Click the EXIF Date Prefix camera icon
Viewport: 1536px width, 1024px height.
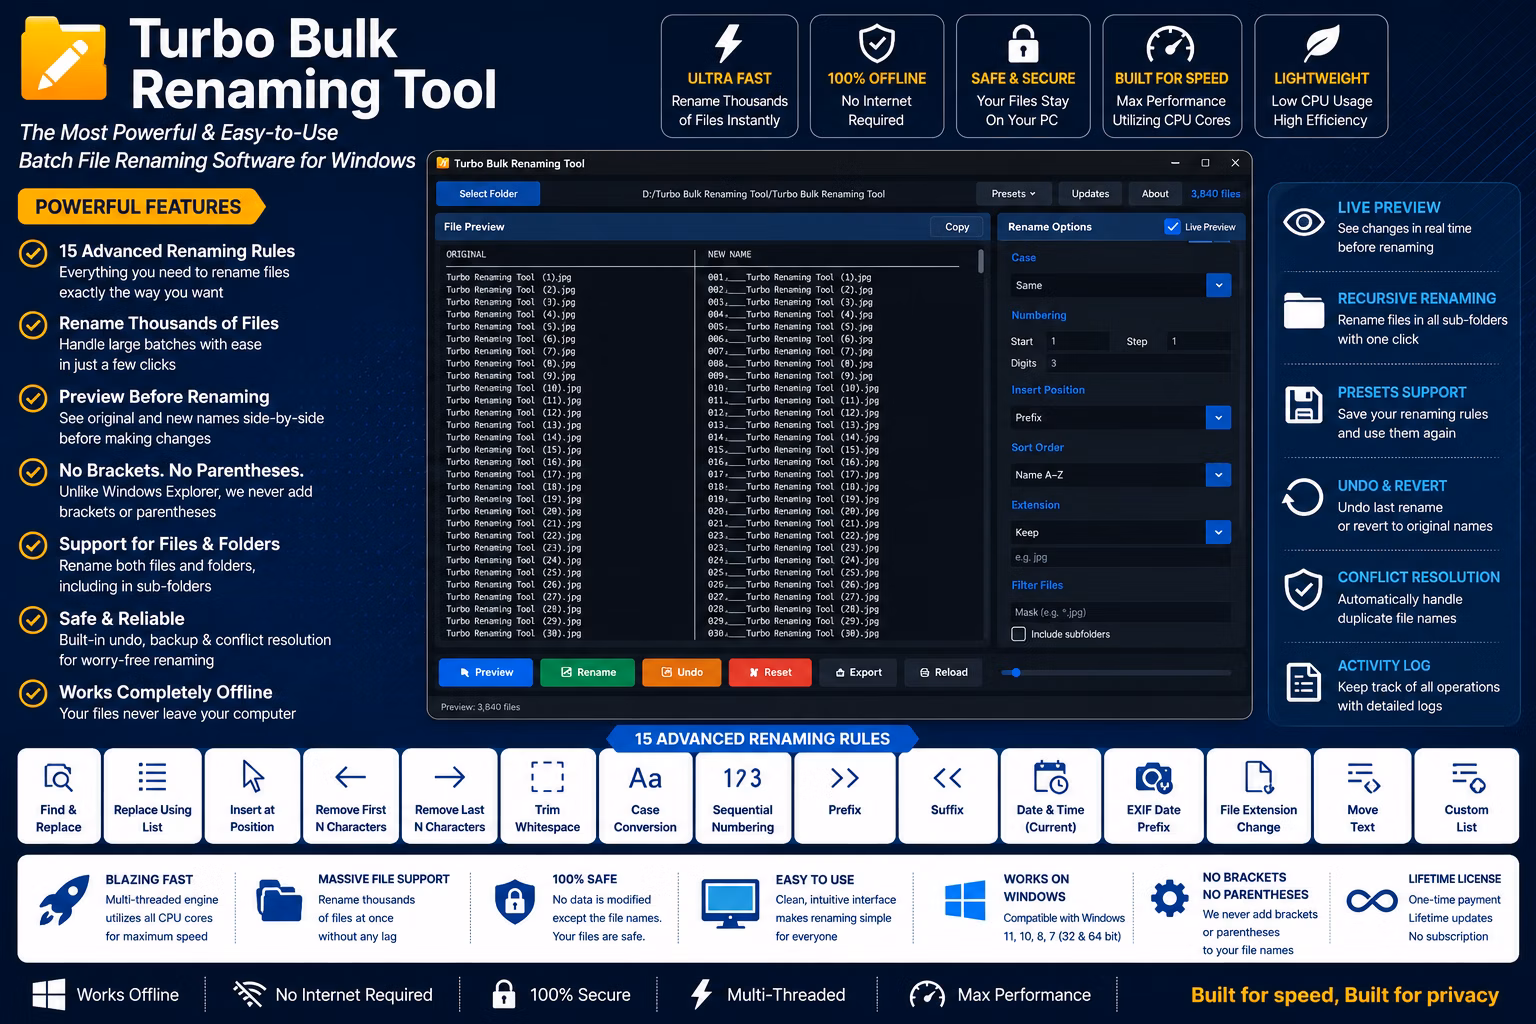[x=1153, y=777]
